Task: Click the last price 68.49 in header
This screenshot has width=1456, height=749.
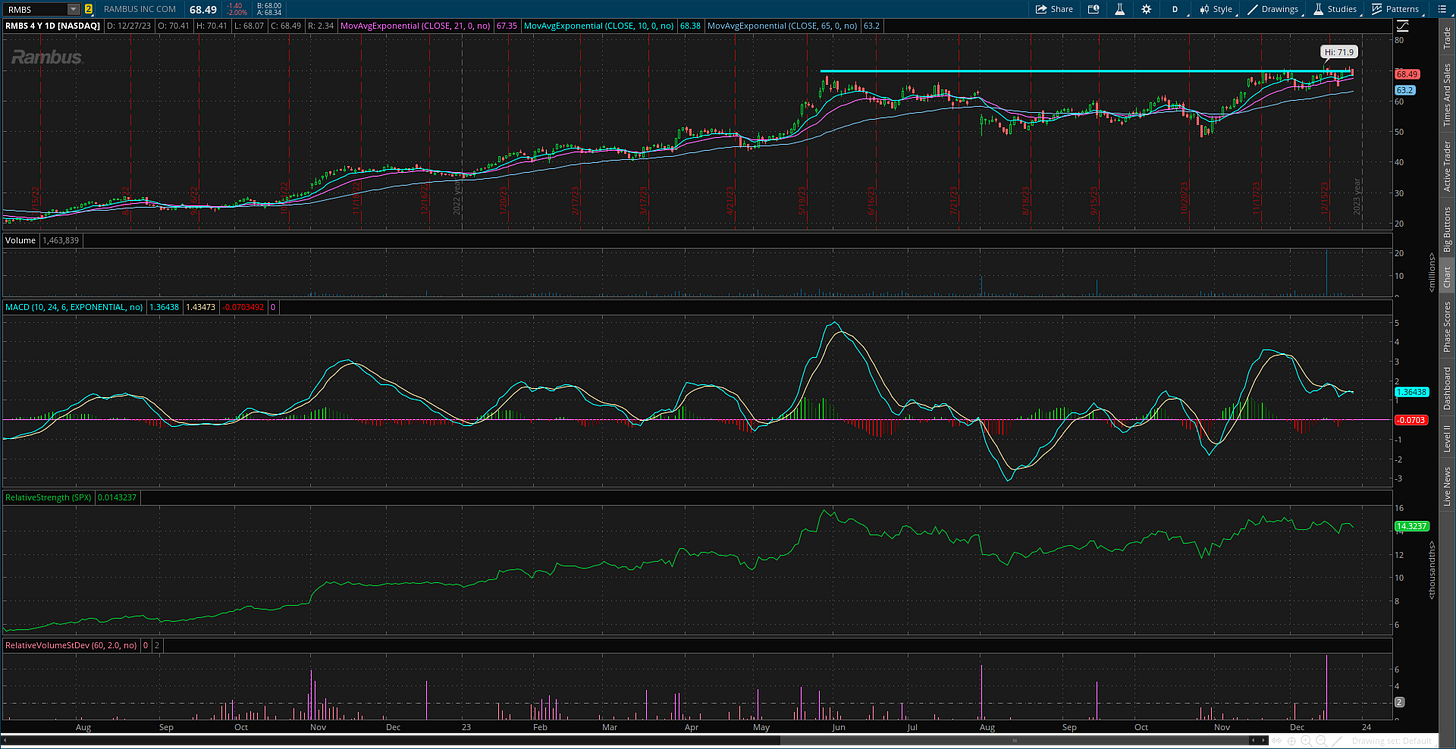Action: pyautogui.click(x=203, y=9)
